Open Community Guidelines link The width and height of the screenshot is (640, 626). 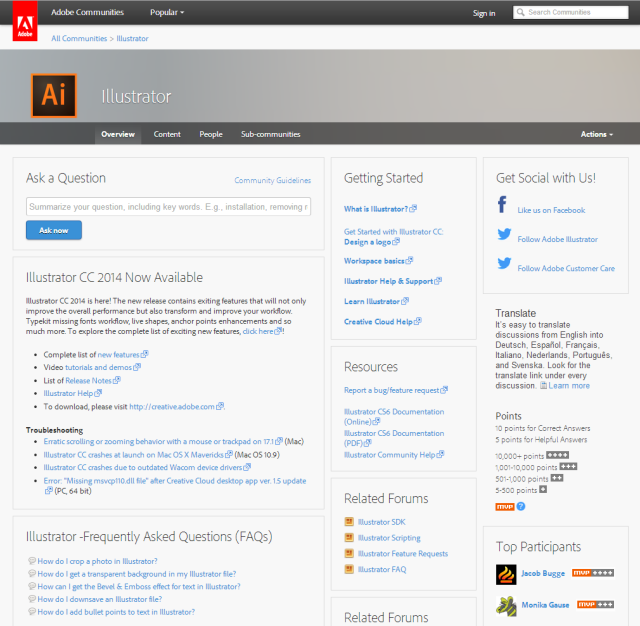point(273,180)
